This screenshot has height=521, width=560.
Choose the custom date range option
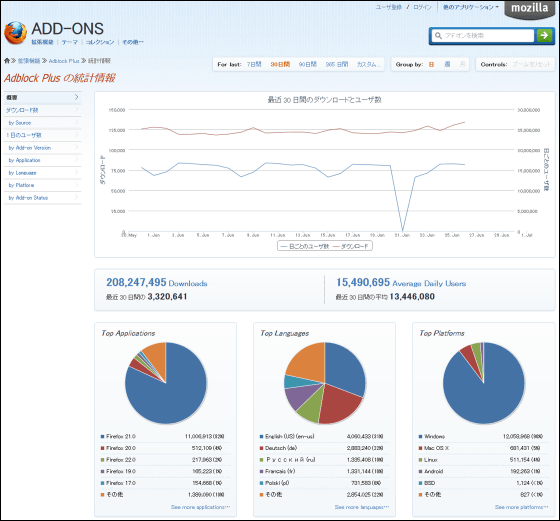(x=369, y=64)
